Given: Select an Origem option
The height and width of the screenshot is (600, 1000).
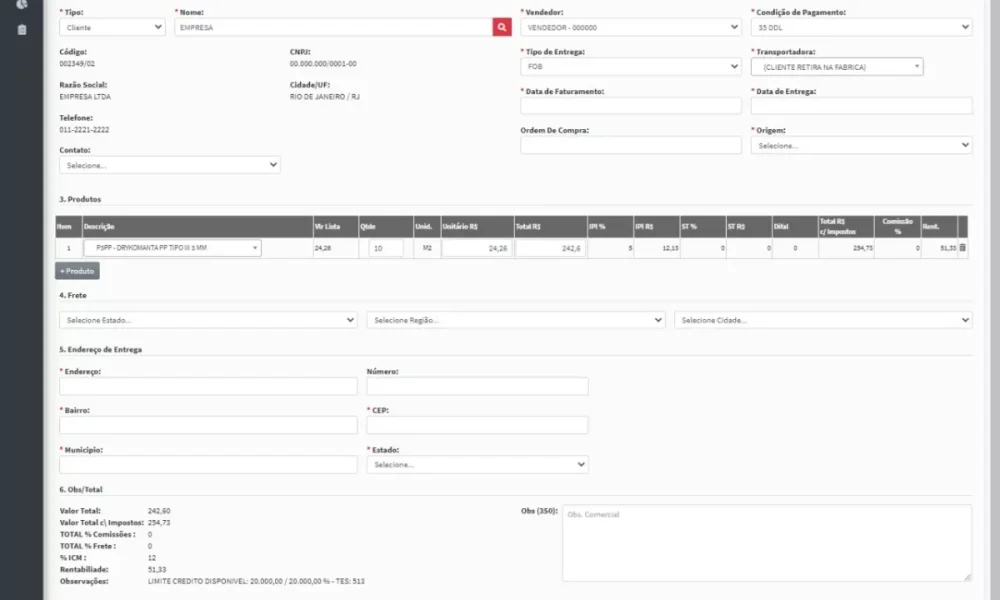Looking at the screenshot, I should pyautogui.click(x=861, y=145).
